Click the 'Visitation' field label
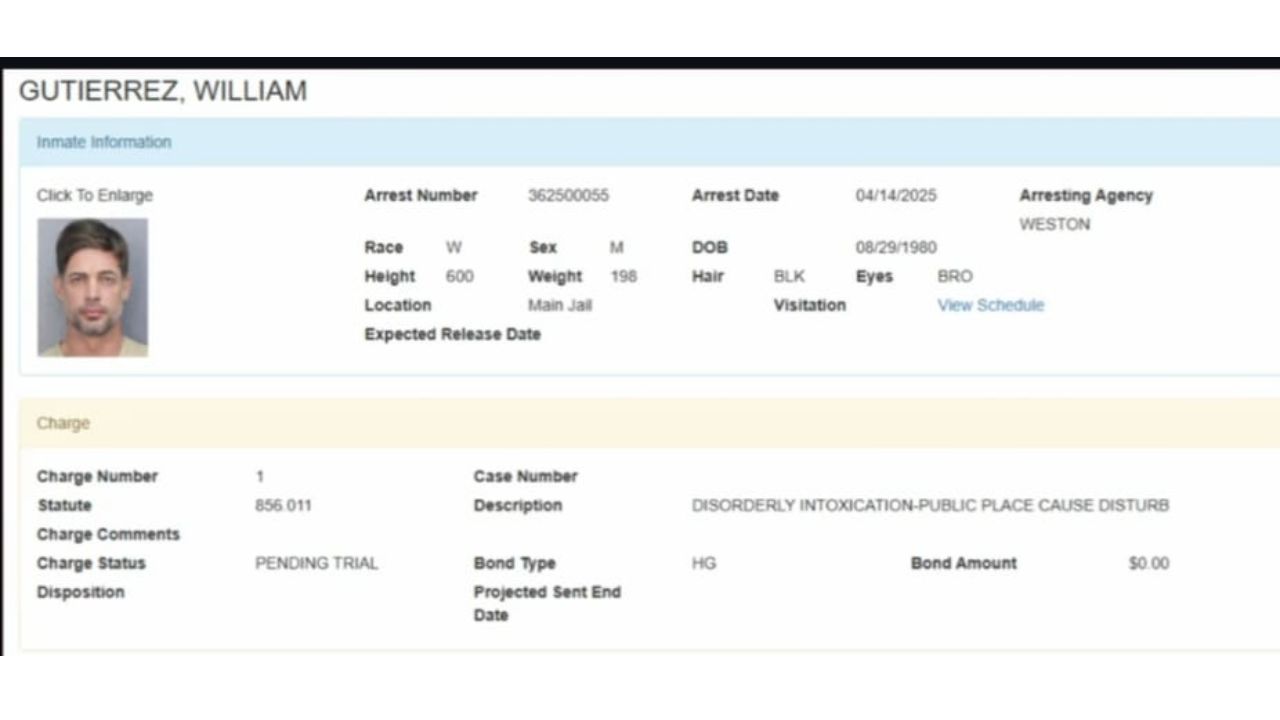 (810, 305)
